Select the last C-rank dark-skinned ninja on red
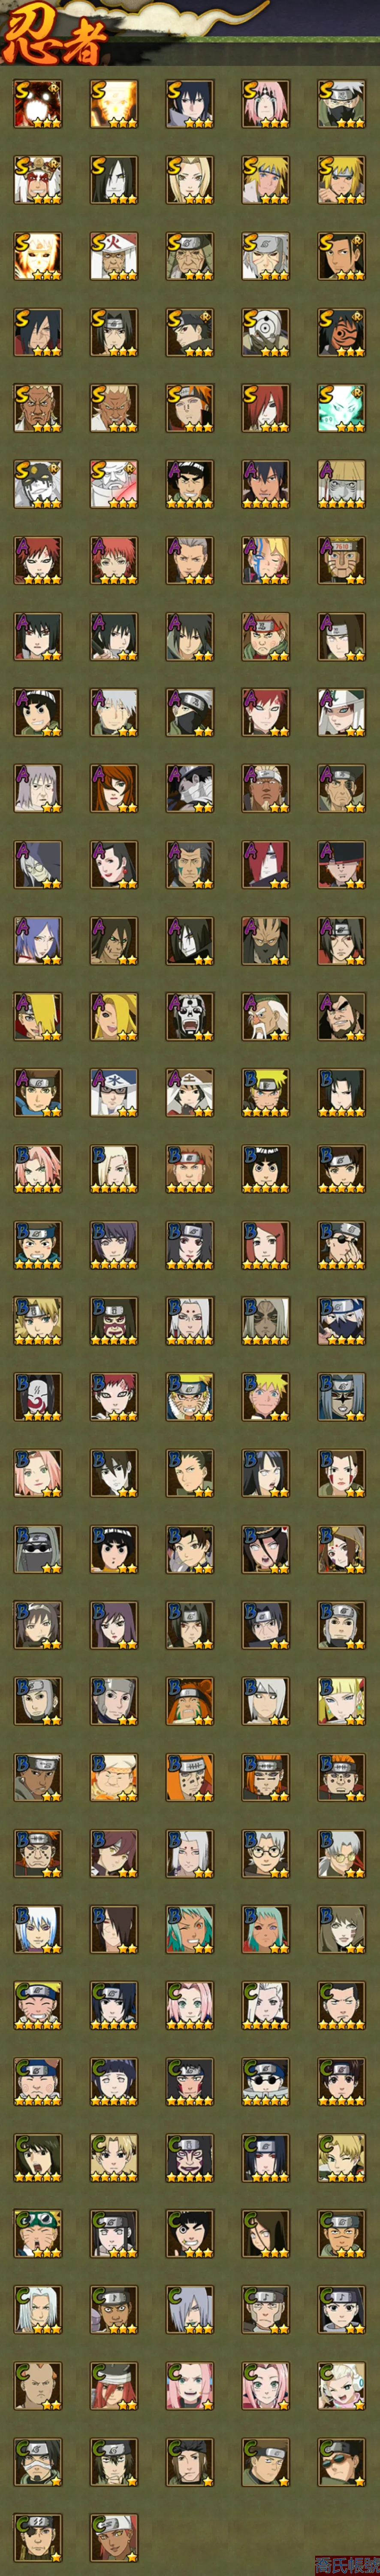Viewport: 380px width, 2576px height. click(113, 2536)
